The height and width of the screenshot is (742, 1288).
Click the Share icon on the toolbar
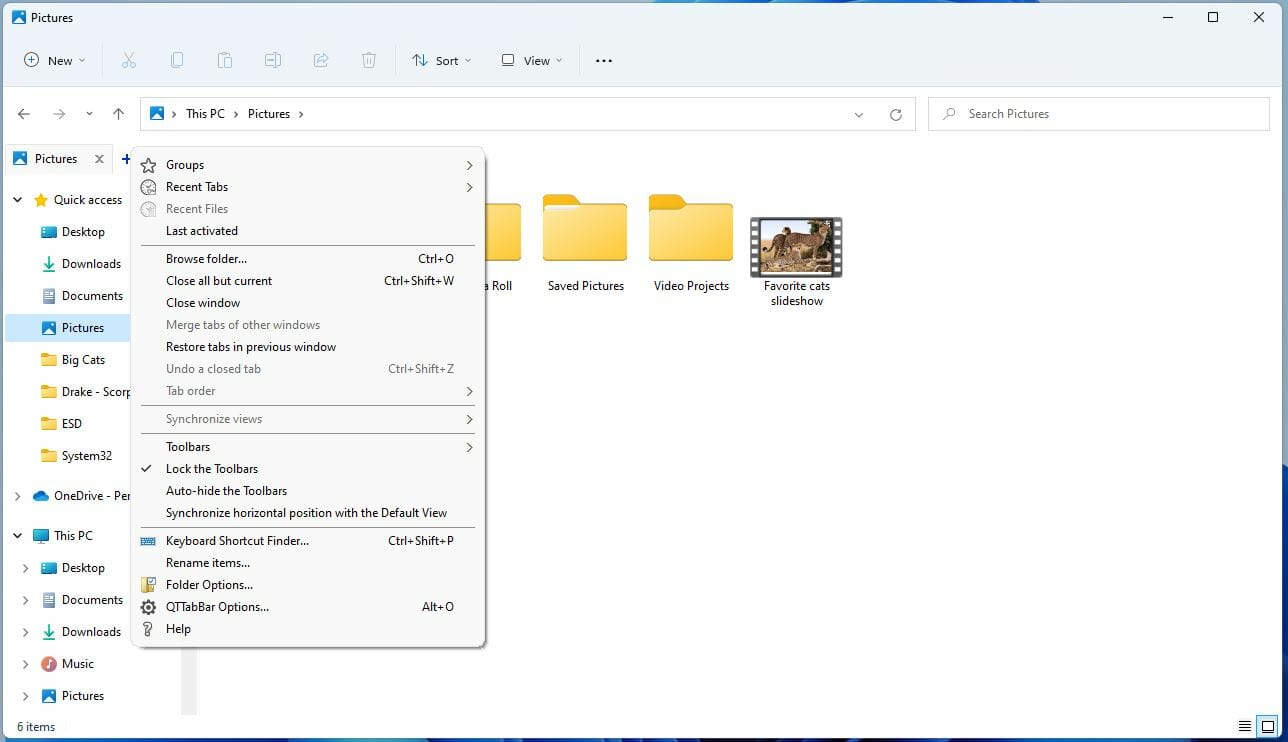pos(320,60)
